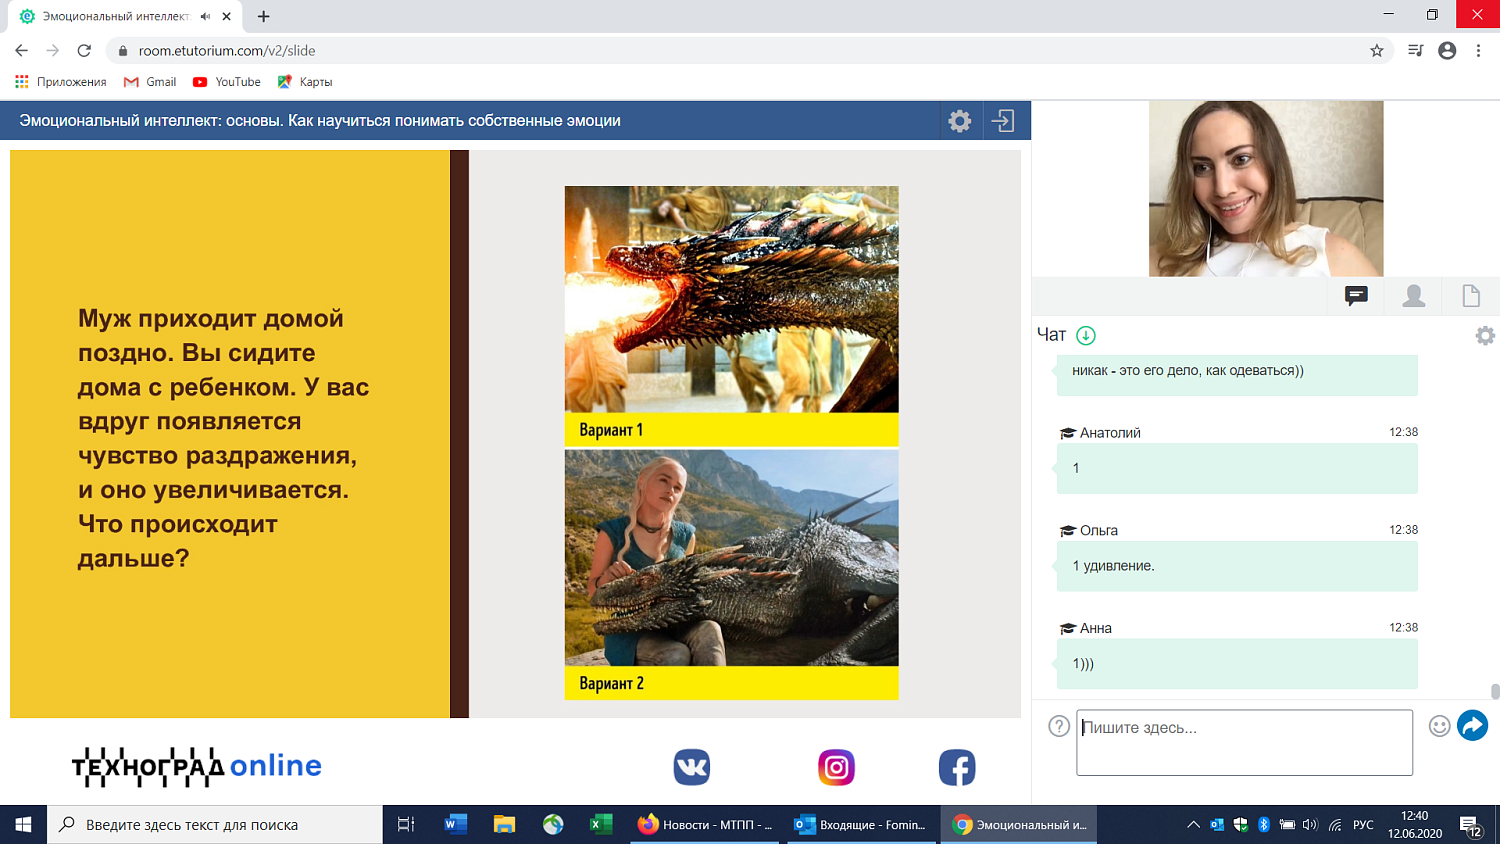Click Анна's chat message '1)))'
This screenshot has height=844, width=1500.
(1237, 664)
